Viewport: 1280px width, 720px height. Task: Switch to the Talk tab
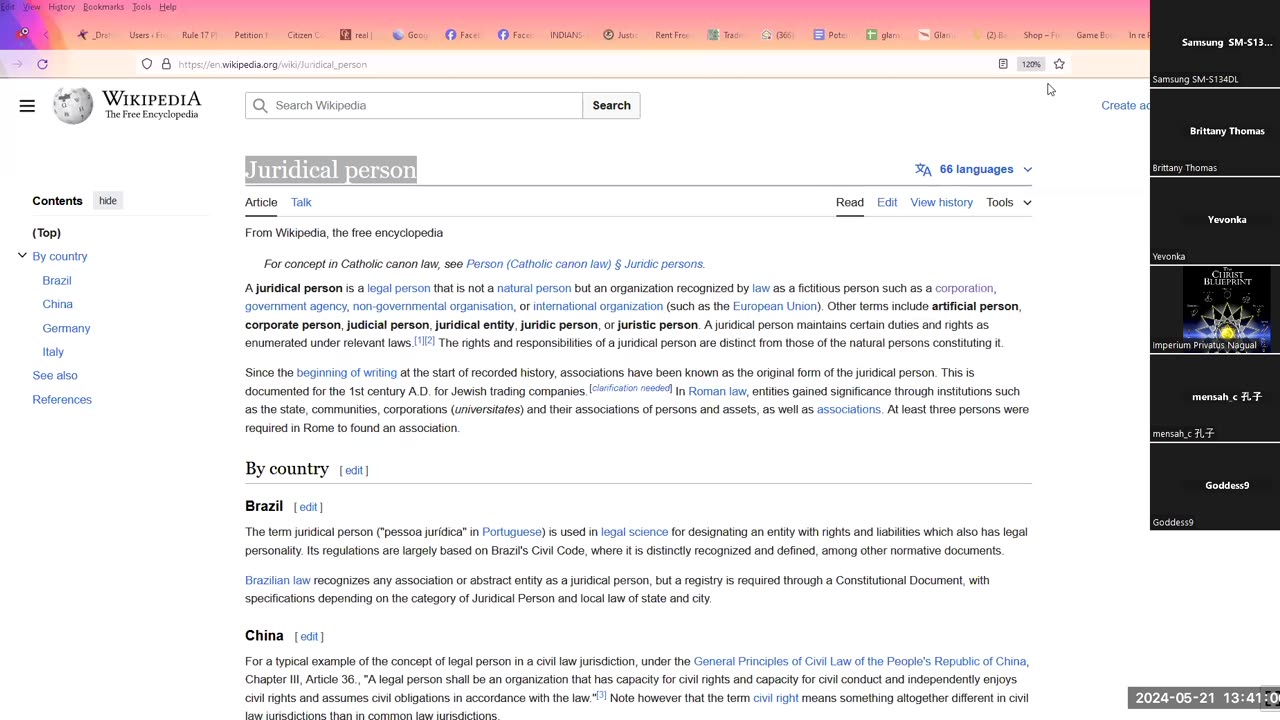pos(301,202)
